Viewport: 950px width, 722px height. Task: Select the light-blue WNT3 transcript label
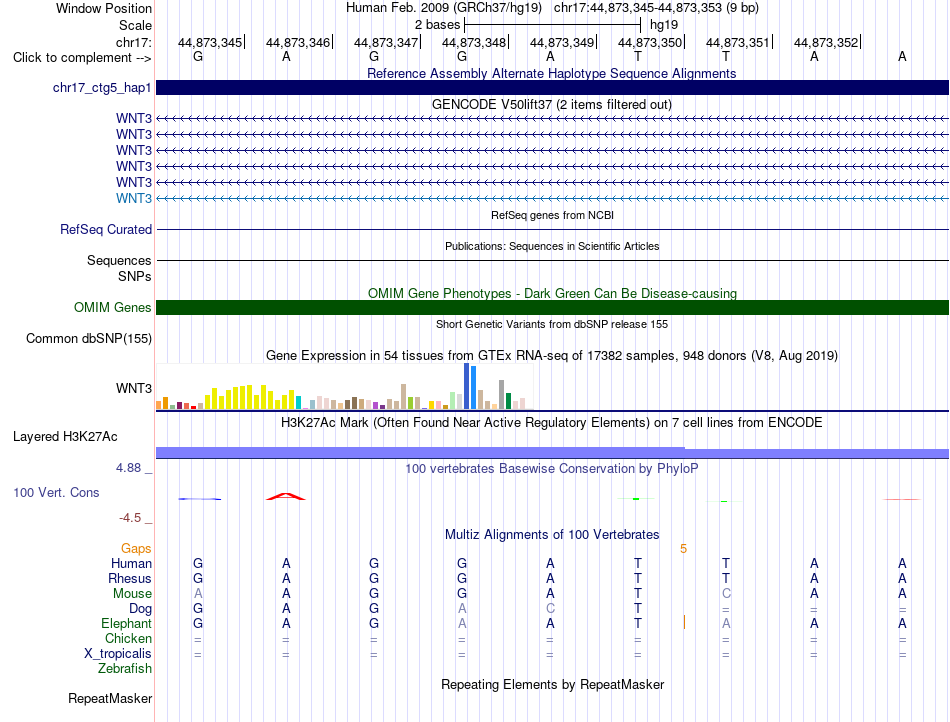tap(134, 199)
